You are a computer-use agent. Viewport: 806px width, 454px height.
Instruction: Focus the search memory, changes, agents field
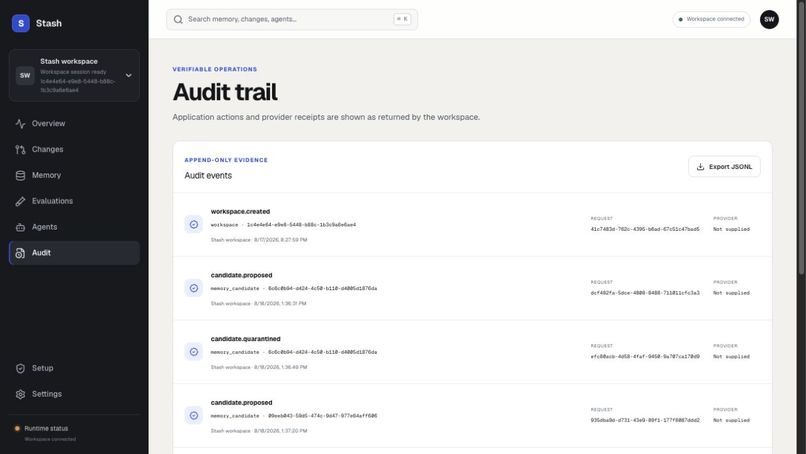(291, 20)
